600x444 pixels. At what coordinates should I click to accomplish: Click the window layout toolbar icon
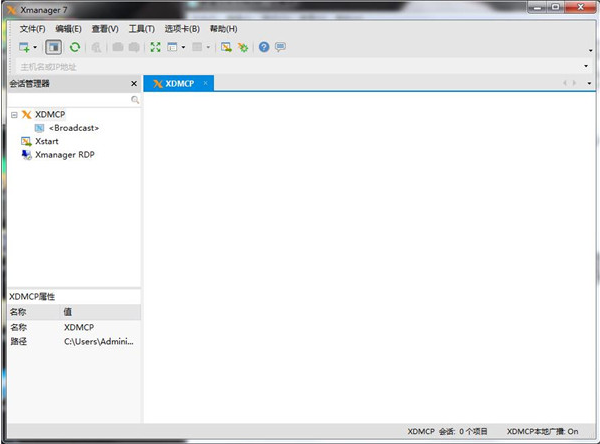coord(172,47)
